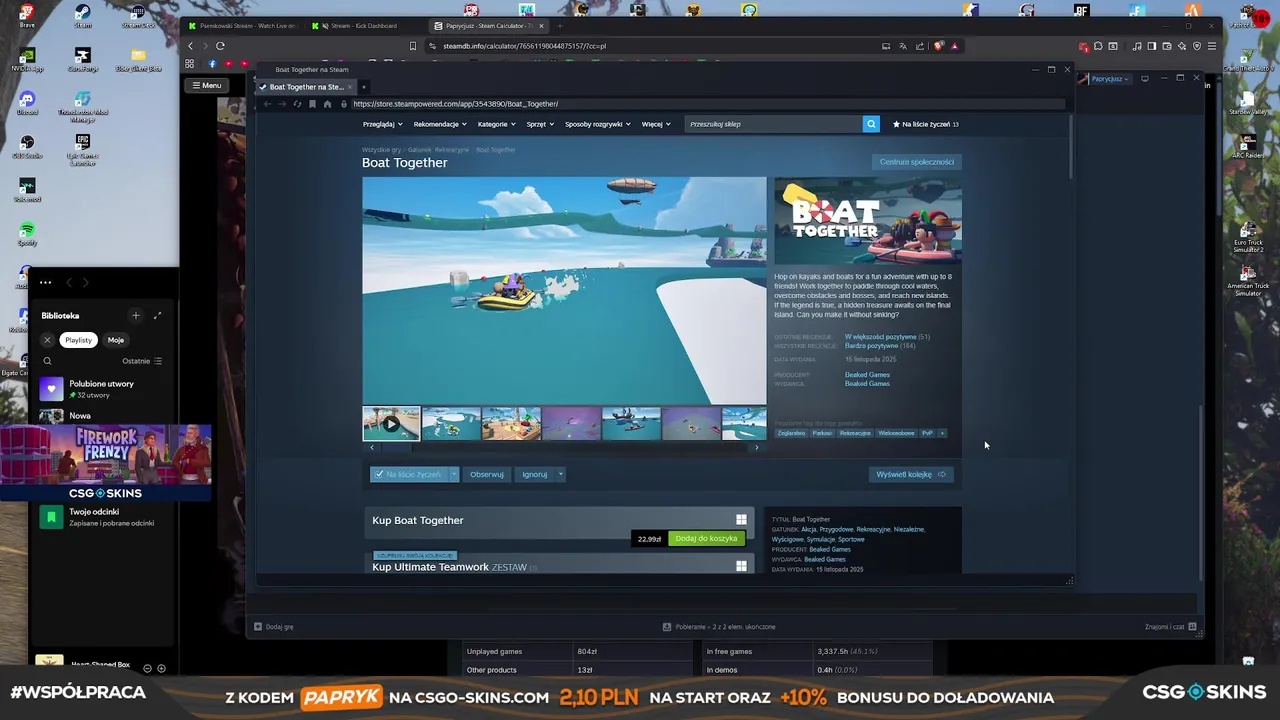Search within Spotify library
This screenshot has width=1280, height=720.
pos(47,361)
